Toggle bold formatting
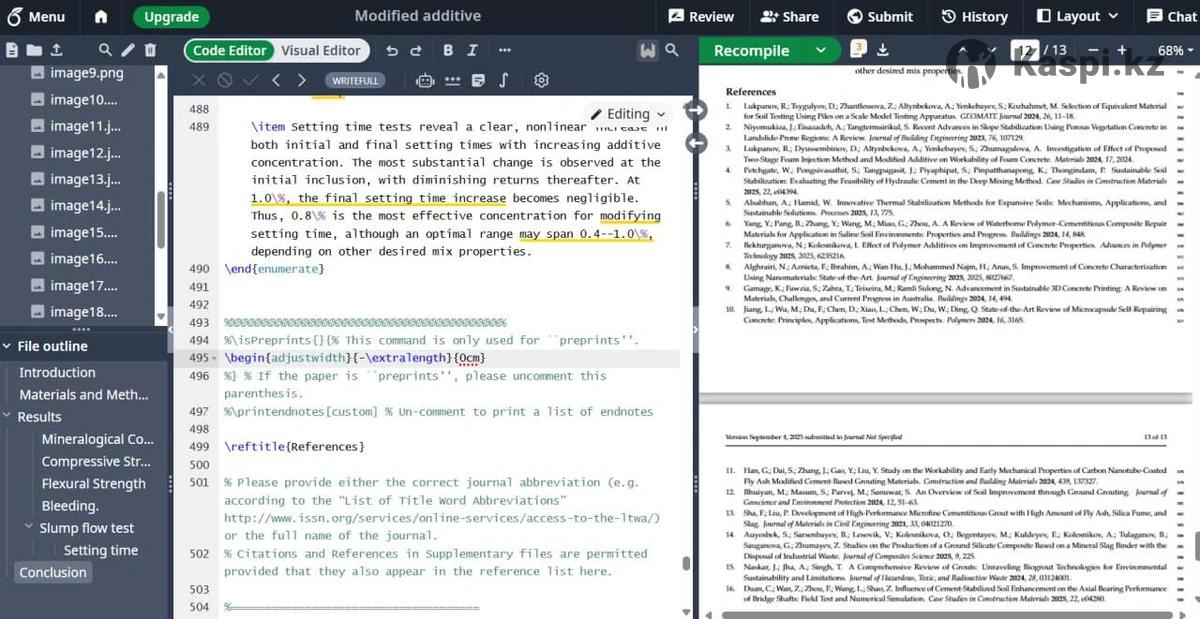Image resolution: width=1200 pixels, height=619 pixels. pyautogui.click(x=447, y=50)
